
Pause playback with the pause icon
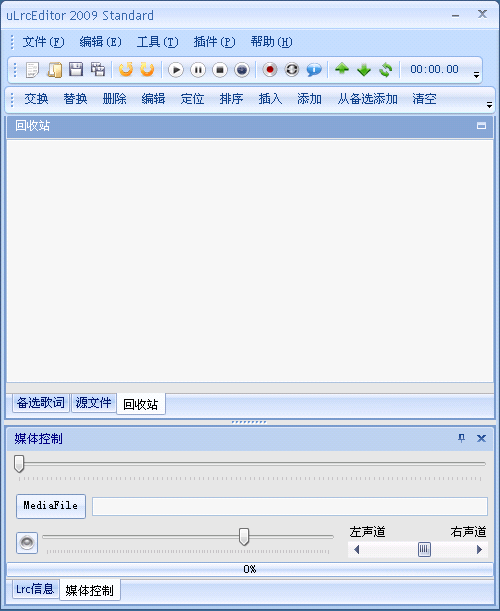(x=198, y=70)
